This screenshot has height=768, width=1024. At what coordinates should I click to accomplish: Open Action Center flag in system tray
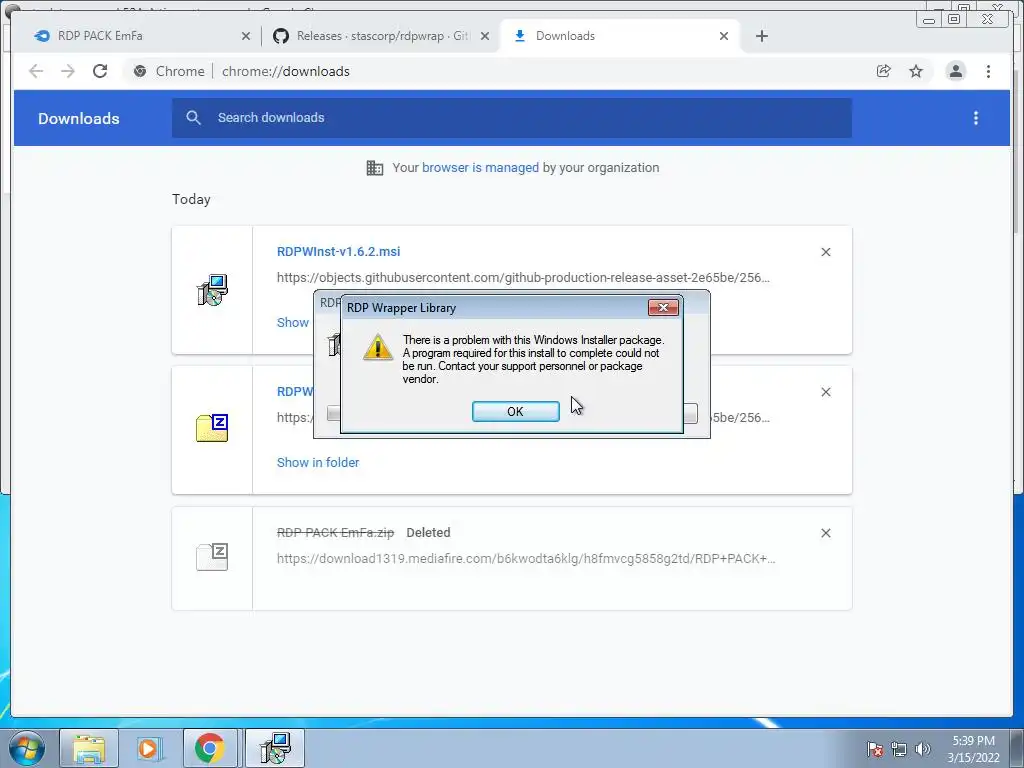[x=875, y=749]
